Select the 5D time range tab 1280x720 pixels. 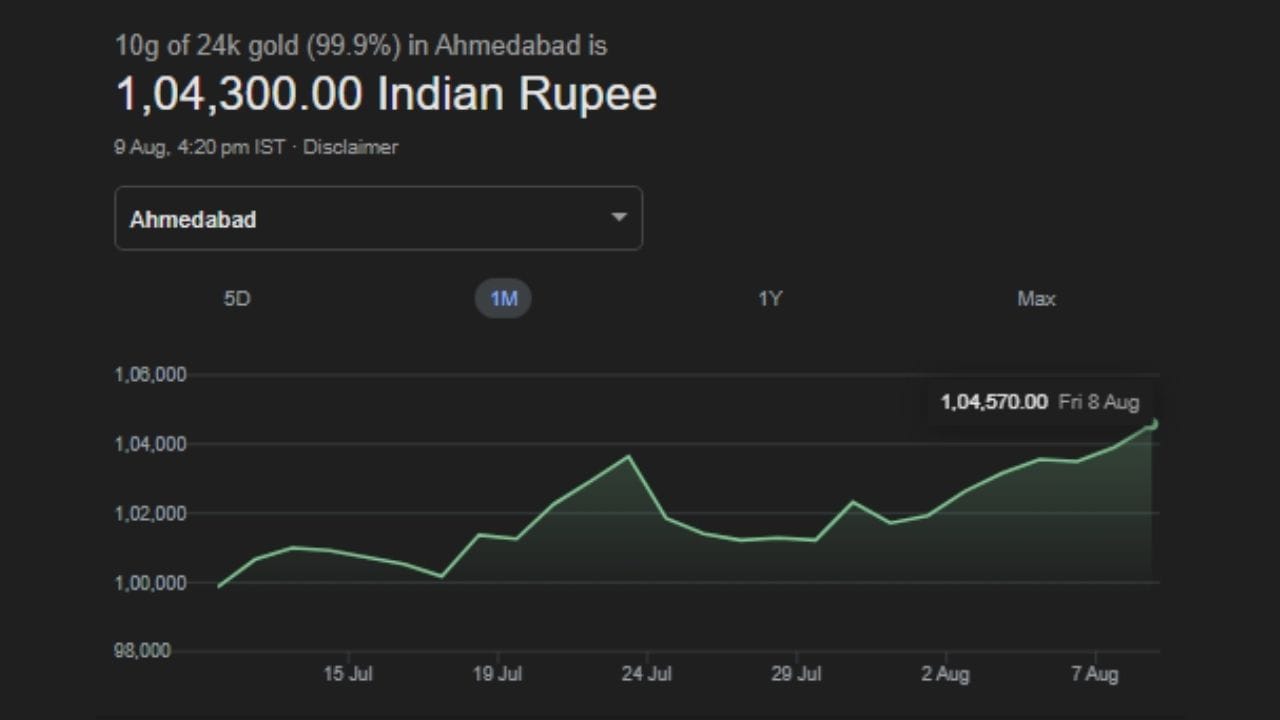pos(237,299)
